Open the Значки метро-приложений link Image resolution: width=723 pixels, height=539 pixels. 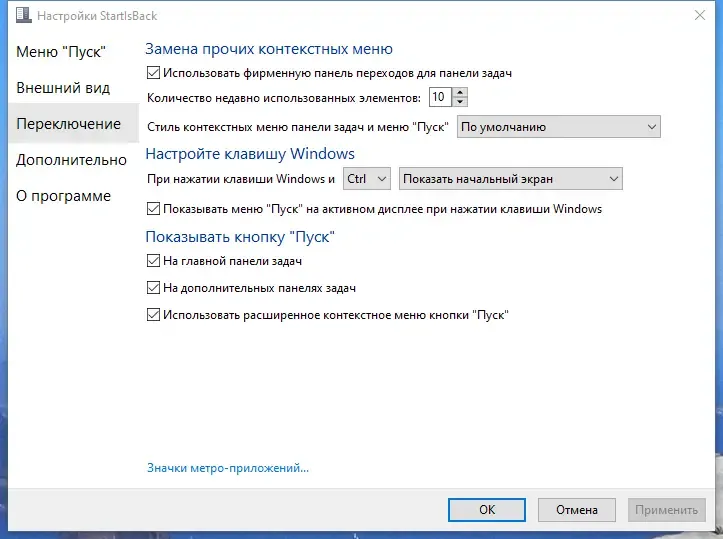pyautogui.click(x=228, y=468)
